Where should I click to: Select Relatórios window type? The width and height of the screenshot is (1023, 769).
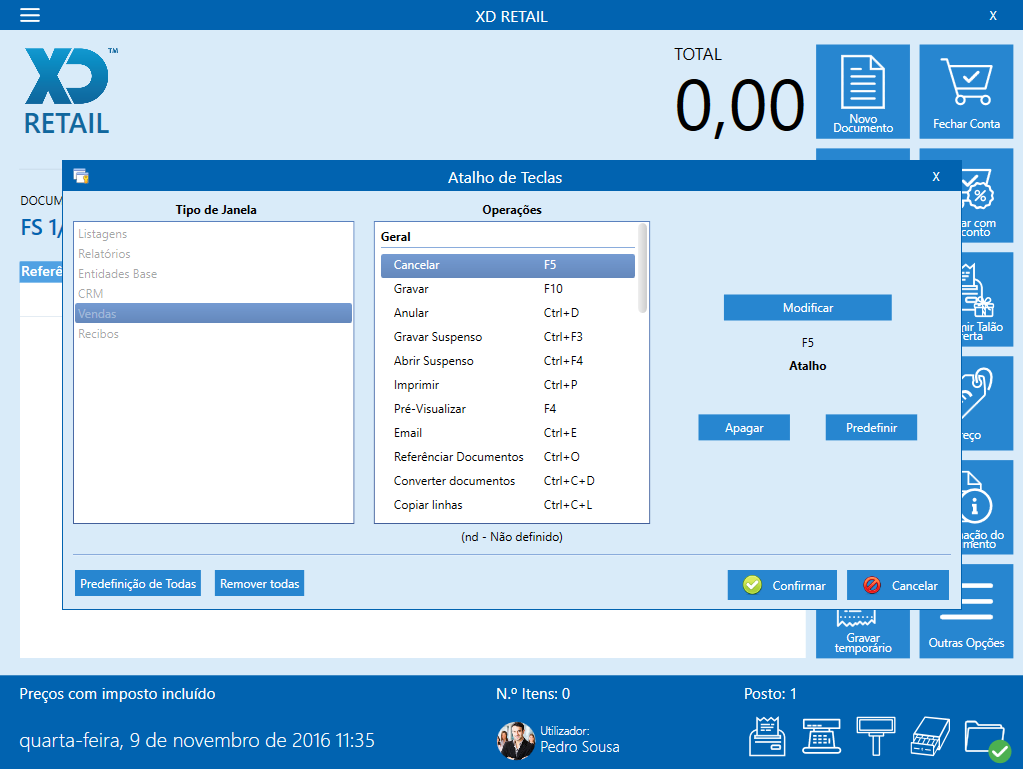pos(213,254)
